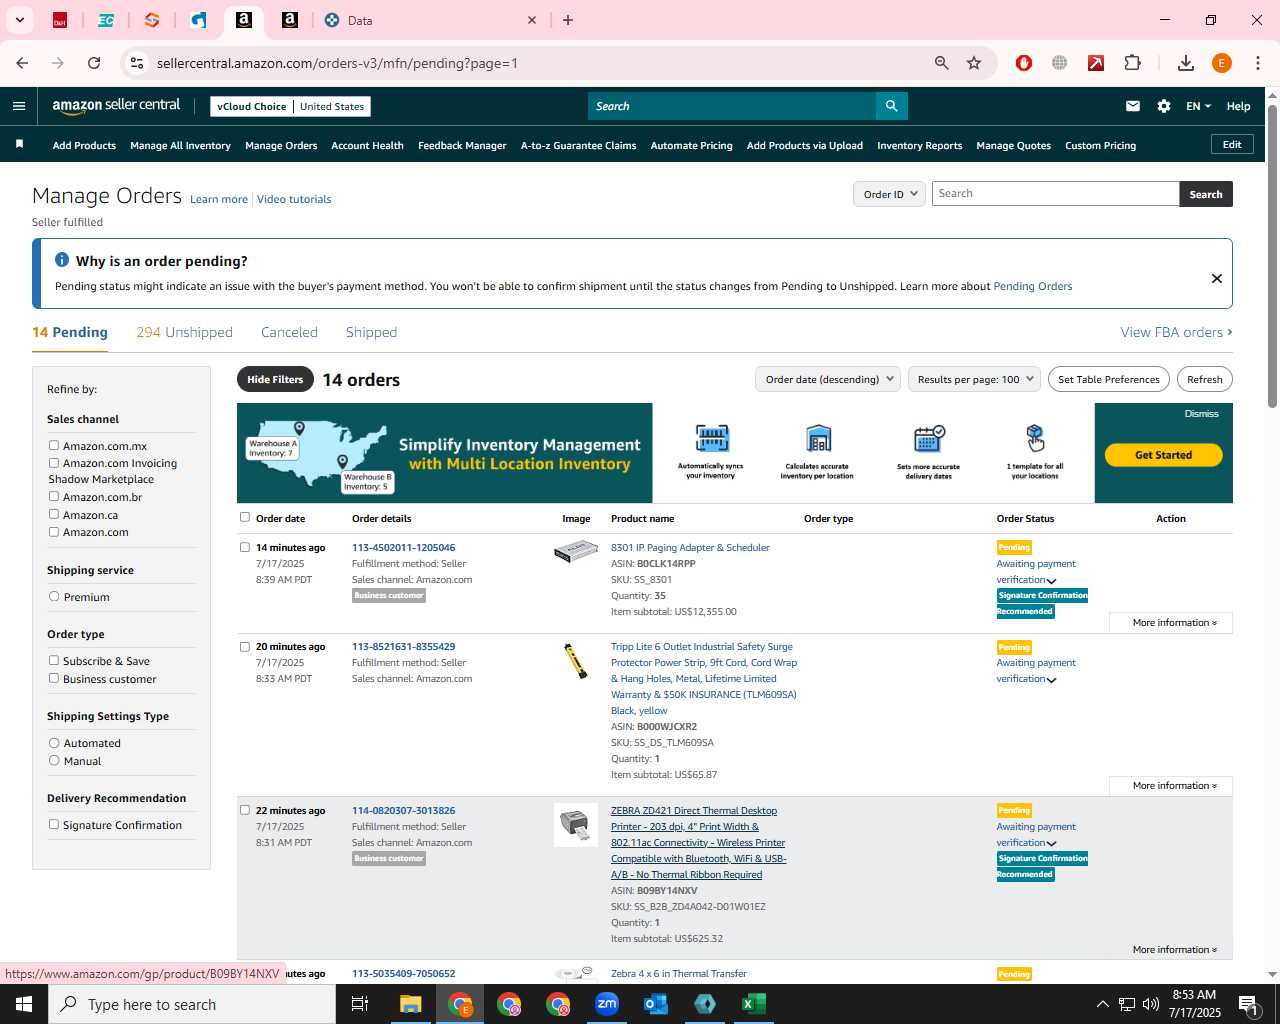Check the Amazon.ca filter
The width and height of the screenshot is (1280, 1024).
[54, 514]
